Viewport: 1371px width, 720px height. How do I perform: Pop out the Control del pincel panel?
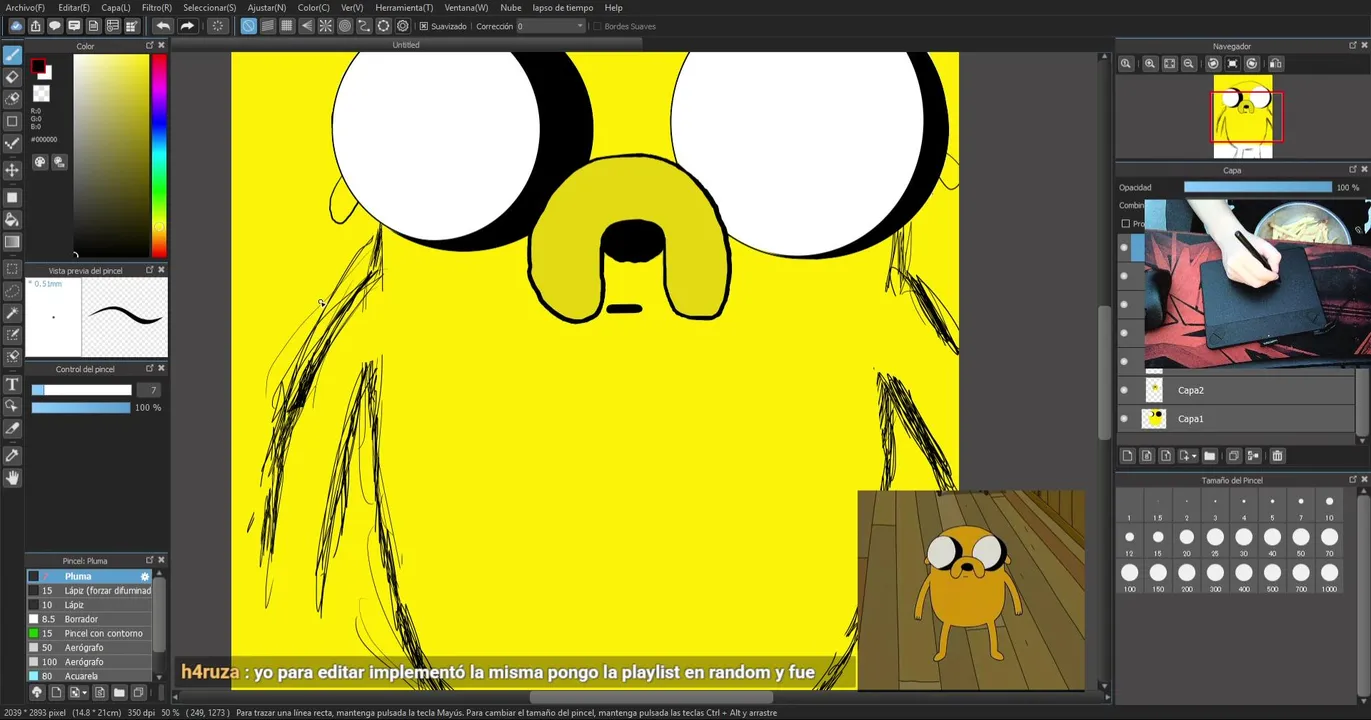[150, 368]
